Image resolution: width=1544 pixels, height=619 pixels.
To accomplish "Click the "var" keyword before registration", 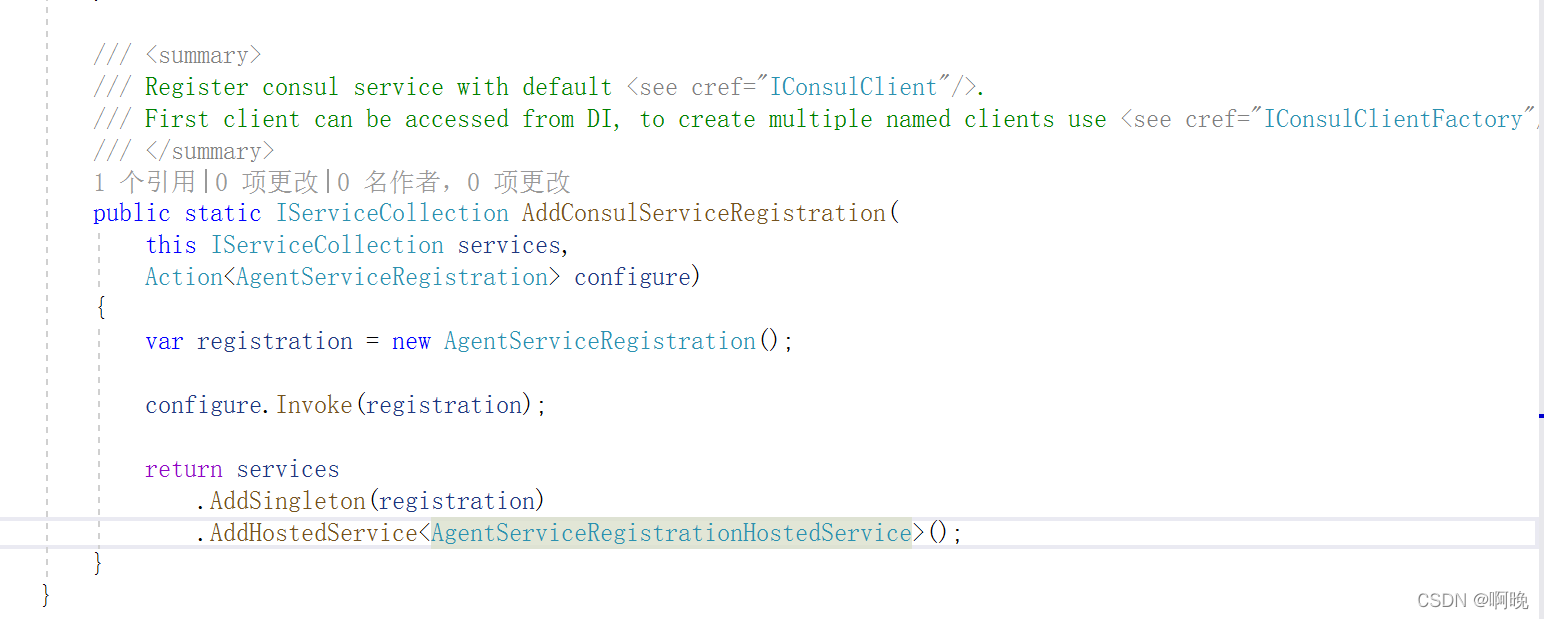I will (164, 341).
